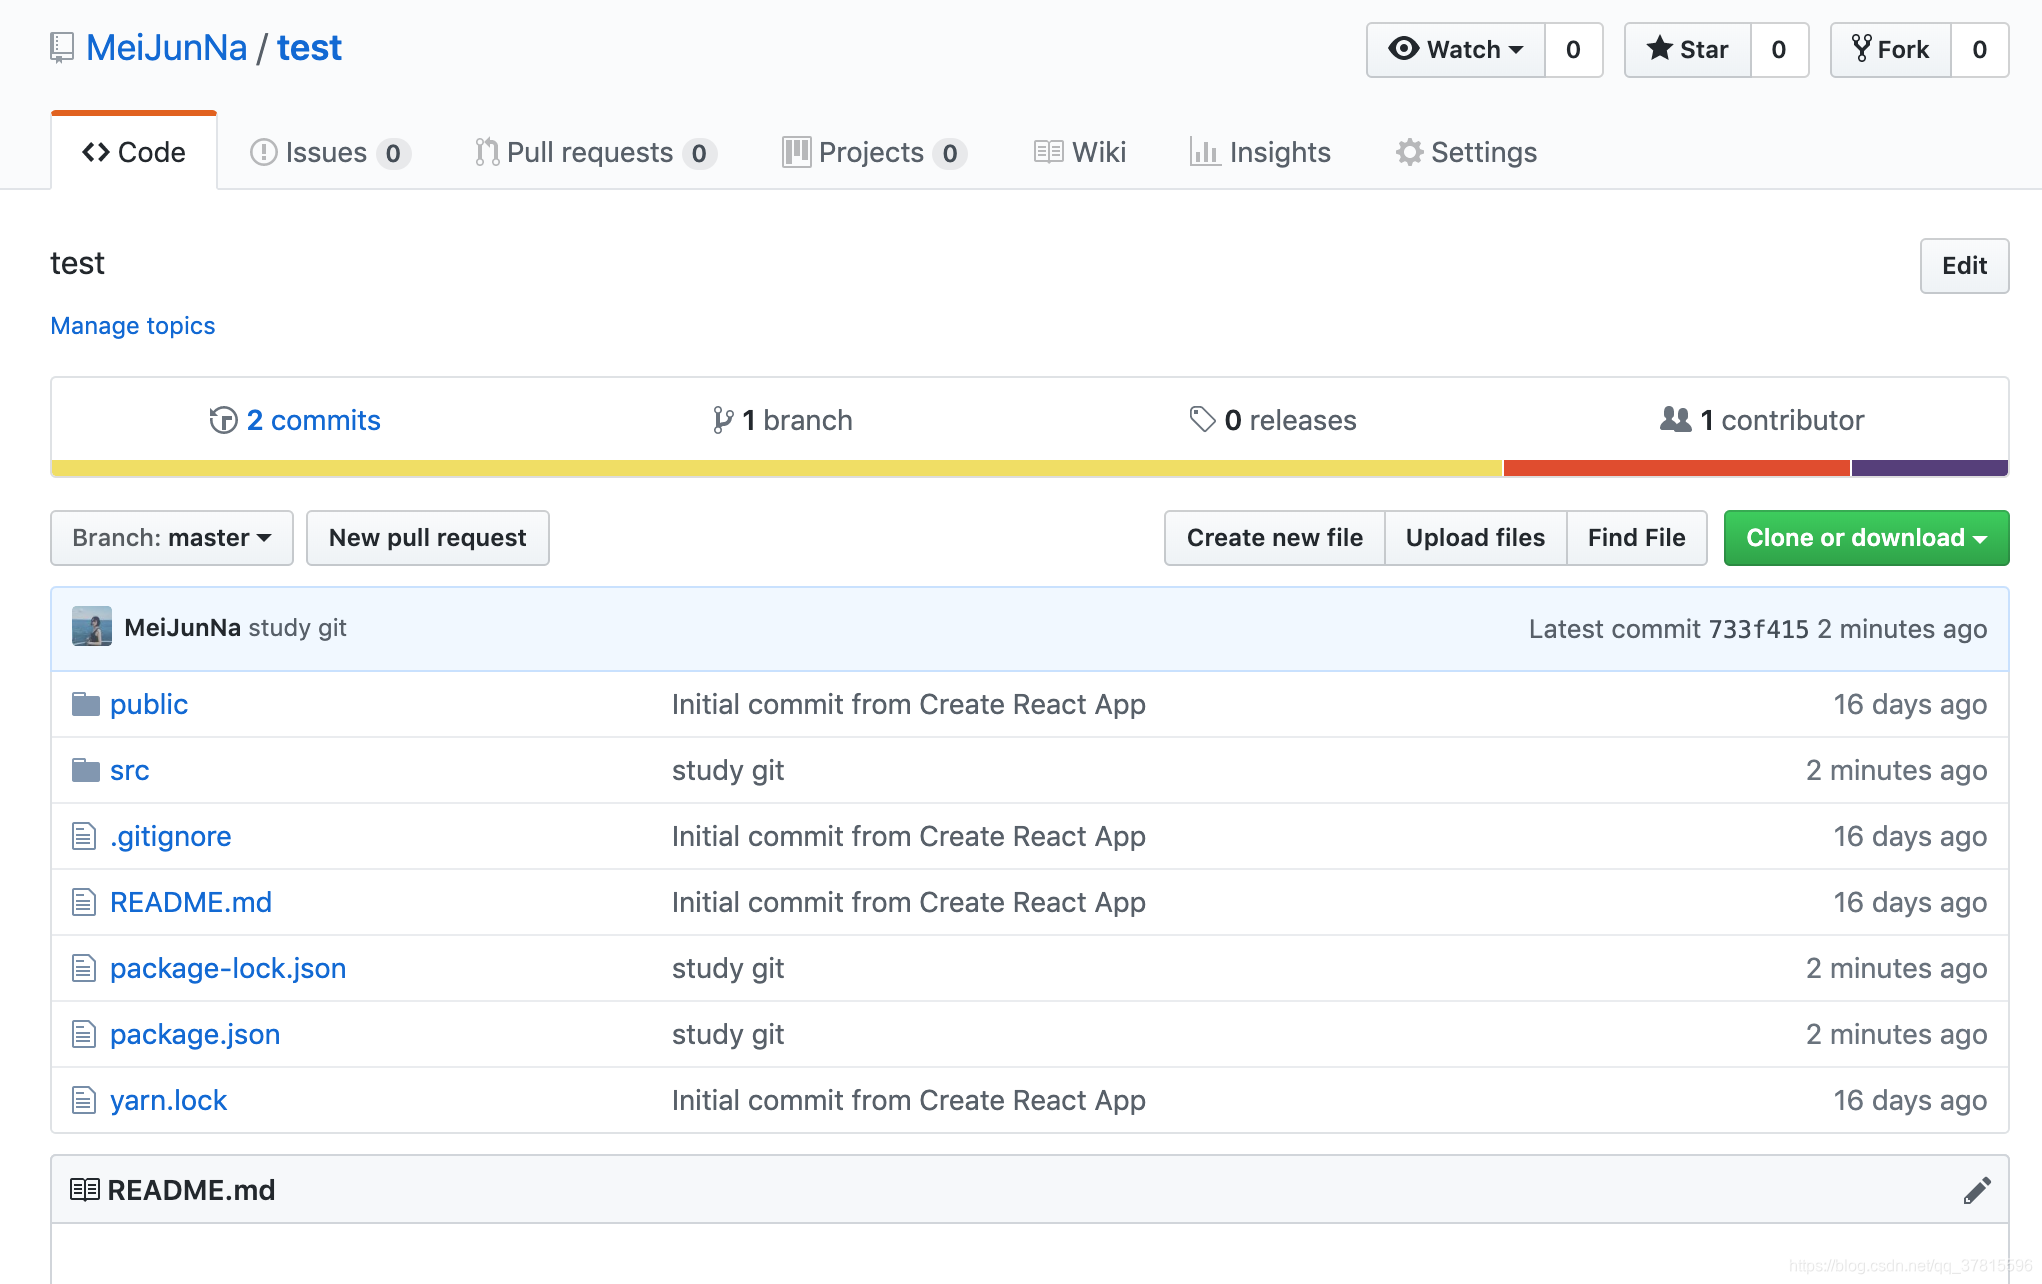Click the commit message in the public row
The height and width of the screenshot is (1284, 2042).
tap(909, 704)
